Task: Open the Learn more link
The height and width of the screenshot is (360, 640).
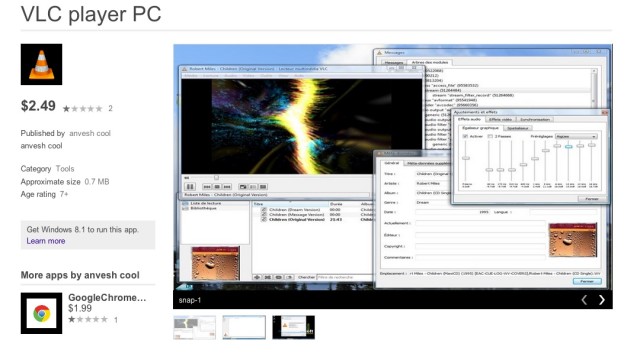Action: click(46, 241)
